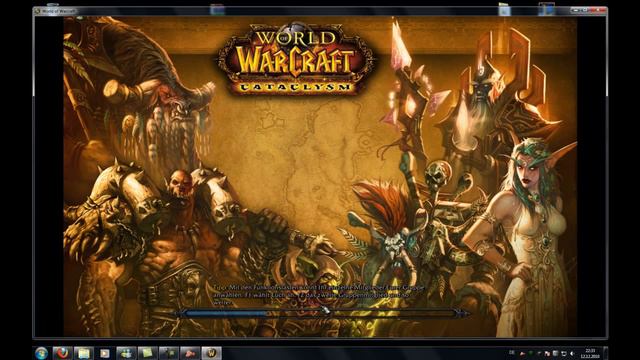Click the Show Desktop strip

pyautogui.click(x=606, y=353)
